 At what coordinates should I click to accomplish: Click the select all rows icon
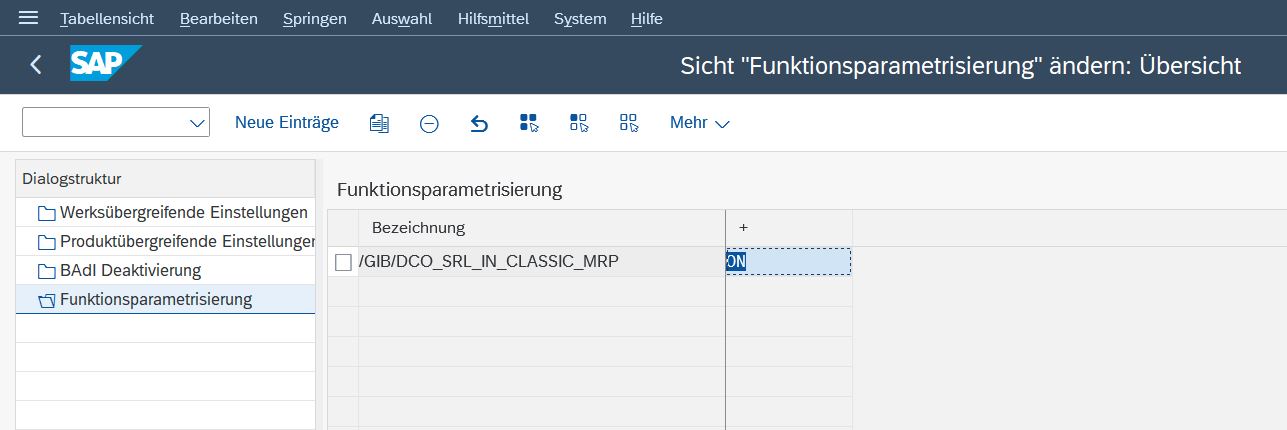click(x=529, y=123)
